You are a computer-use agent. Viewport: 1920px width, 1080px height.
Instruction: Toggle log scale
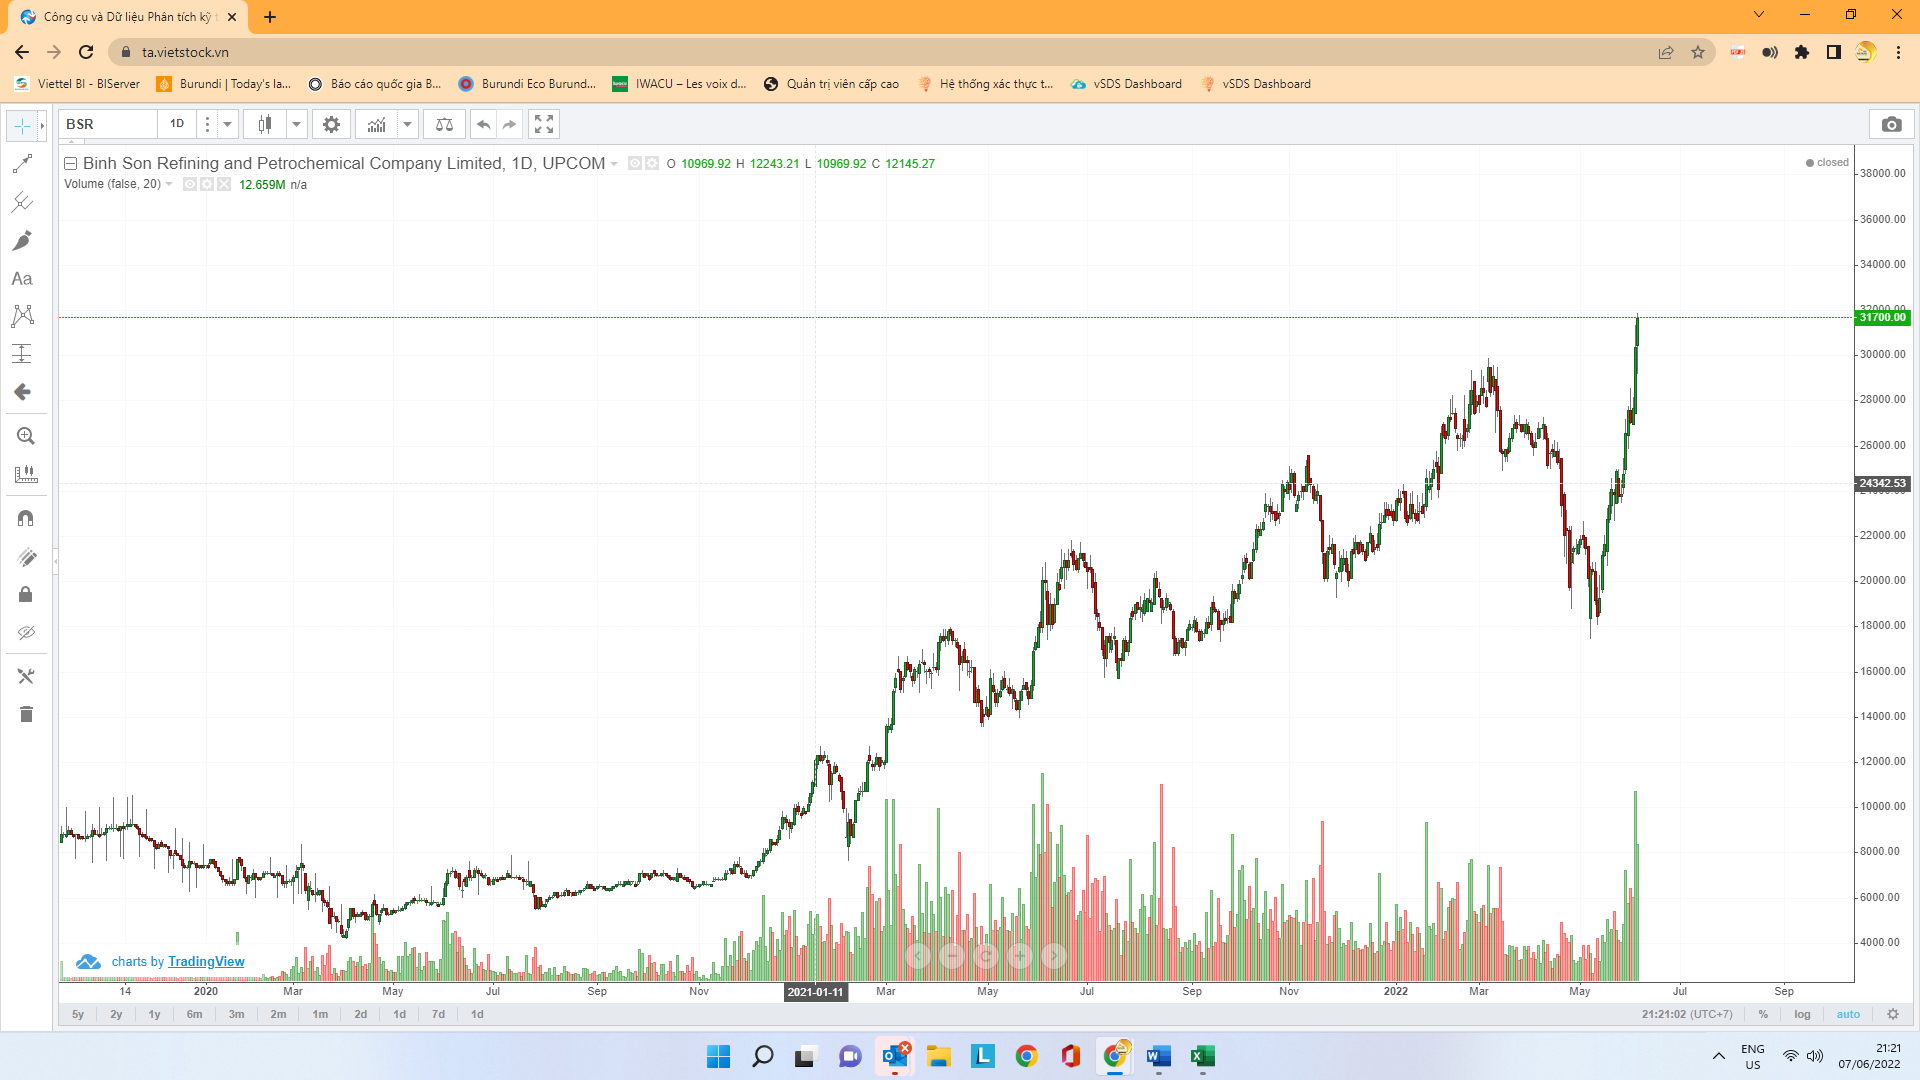pos(1802,1014)
